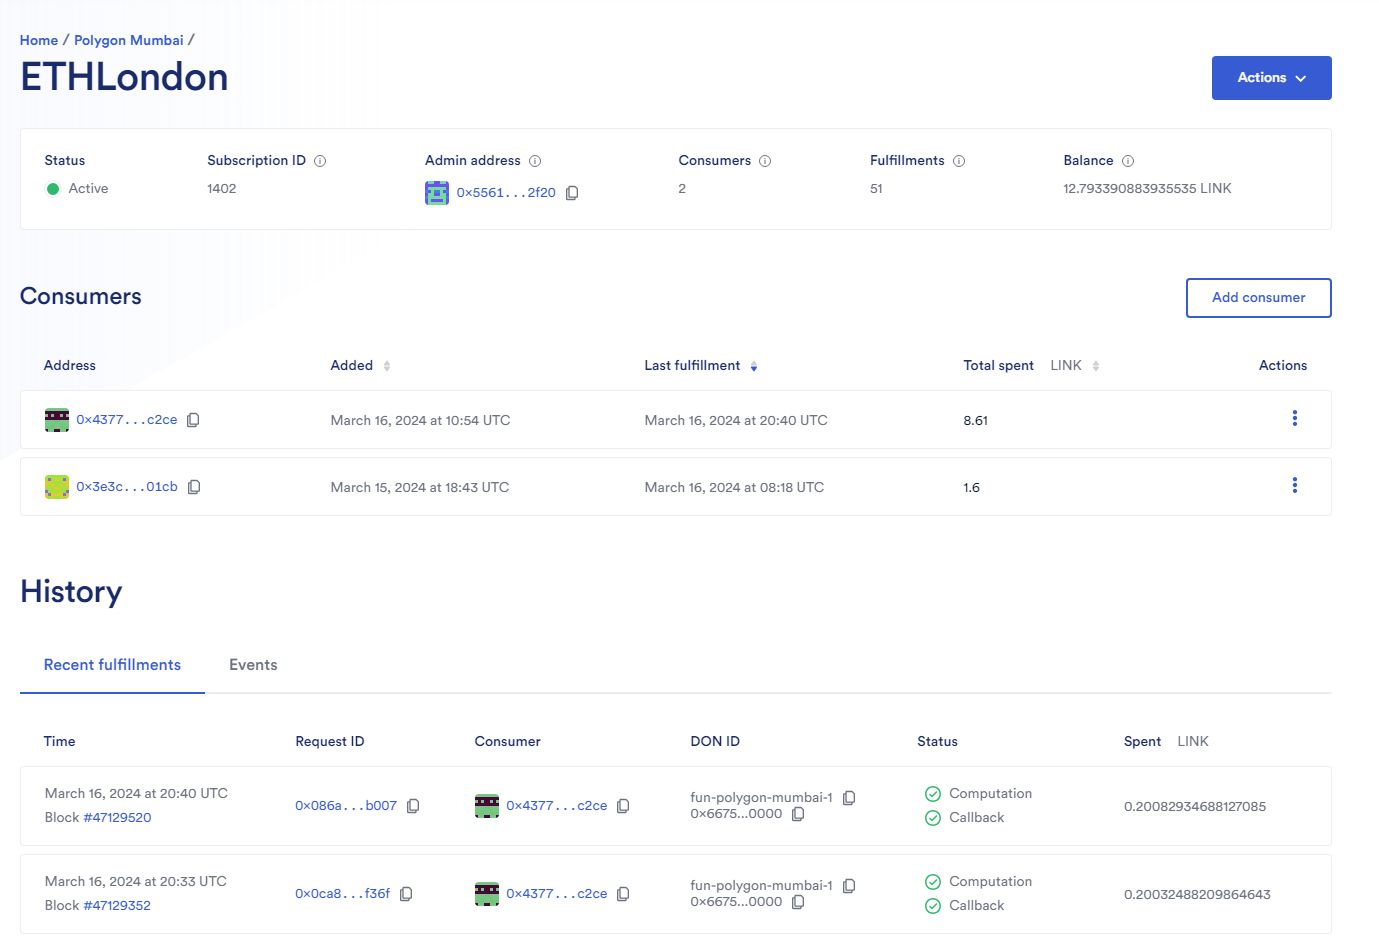Open consumer address 0x4377...c2ce in Consumers table
The height and width of the screenshot is (938, 1379).
pos(127,420)
